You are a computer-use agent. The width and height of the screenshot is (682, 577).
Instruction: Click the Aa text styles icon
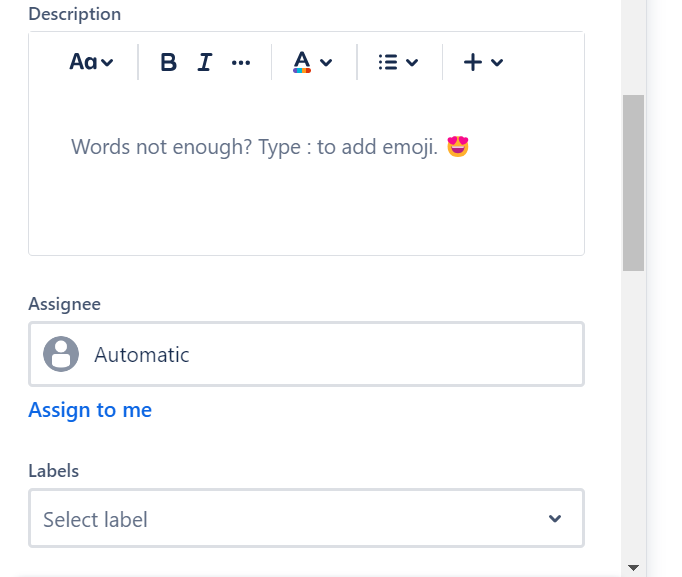(83, 62)
